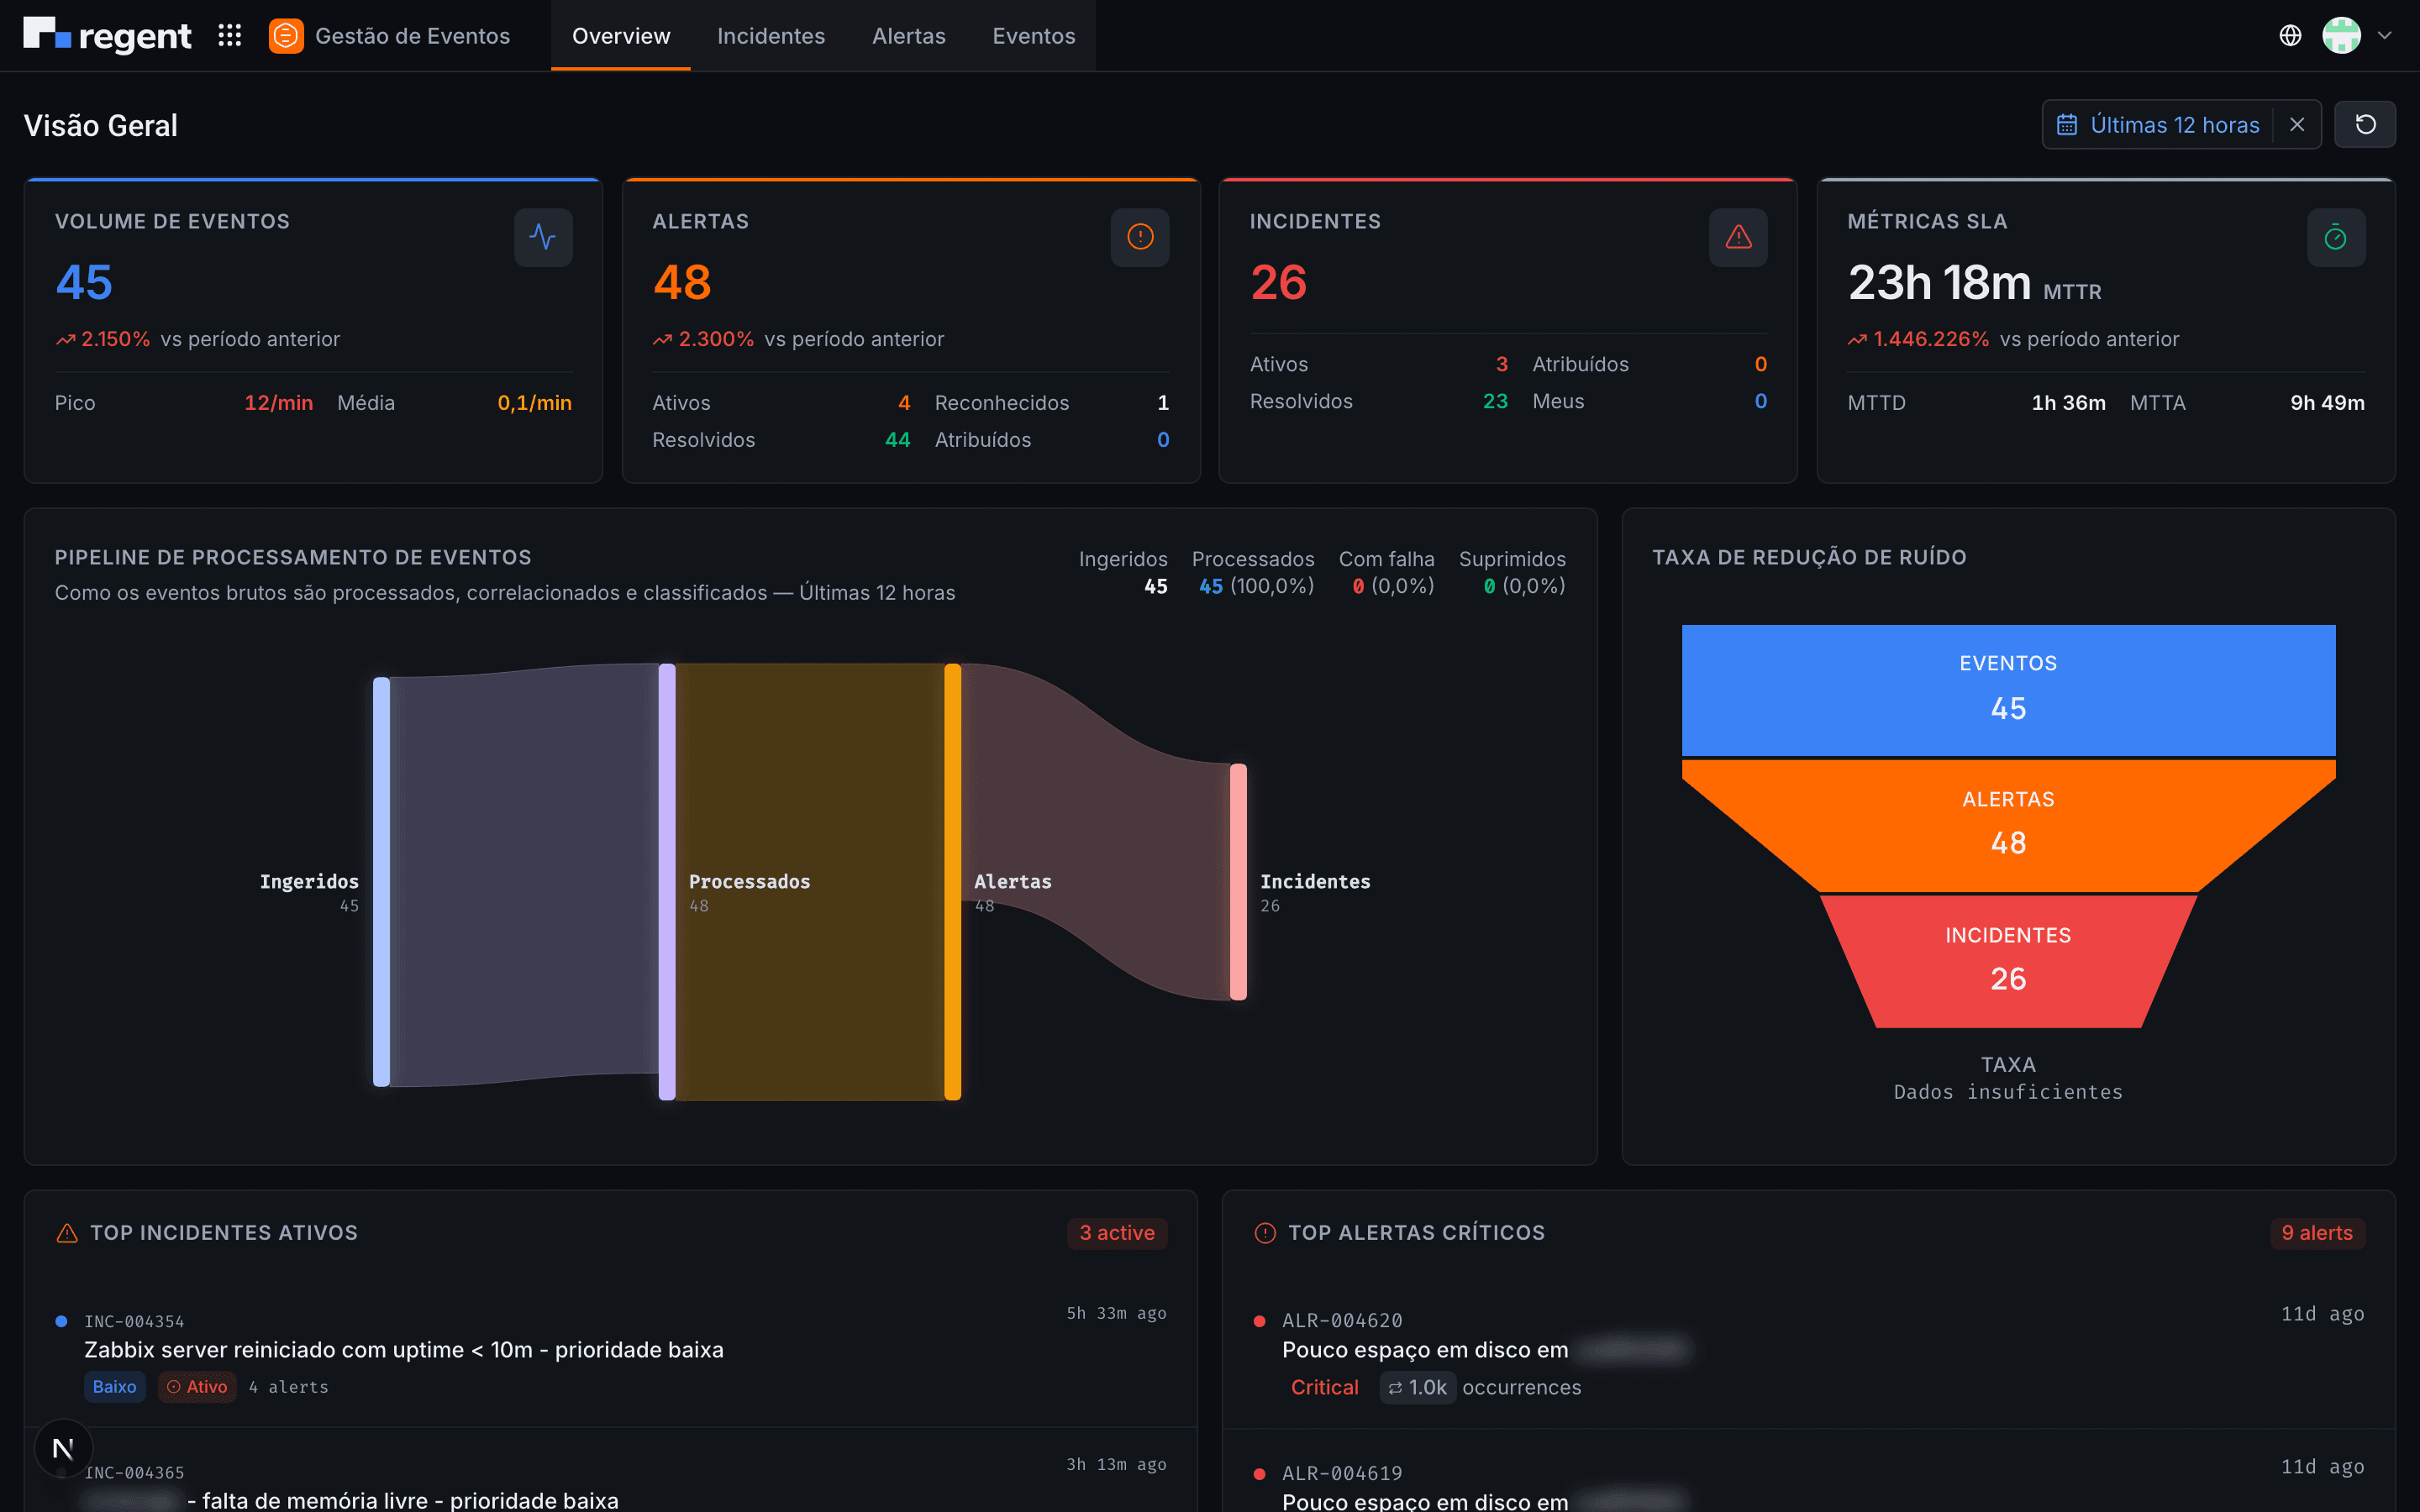2420x1512 pixels.
Task: Open the round N badge button
Action: (63, 1448)
